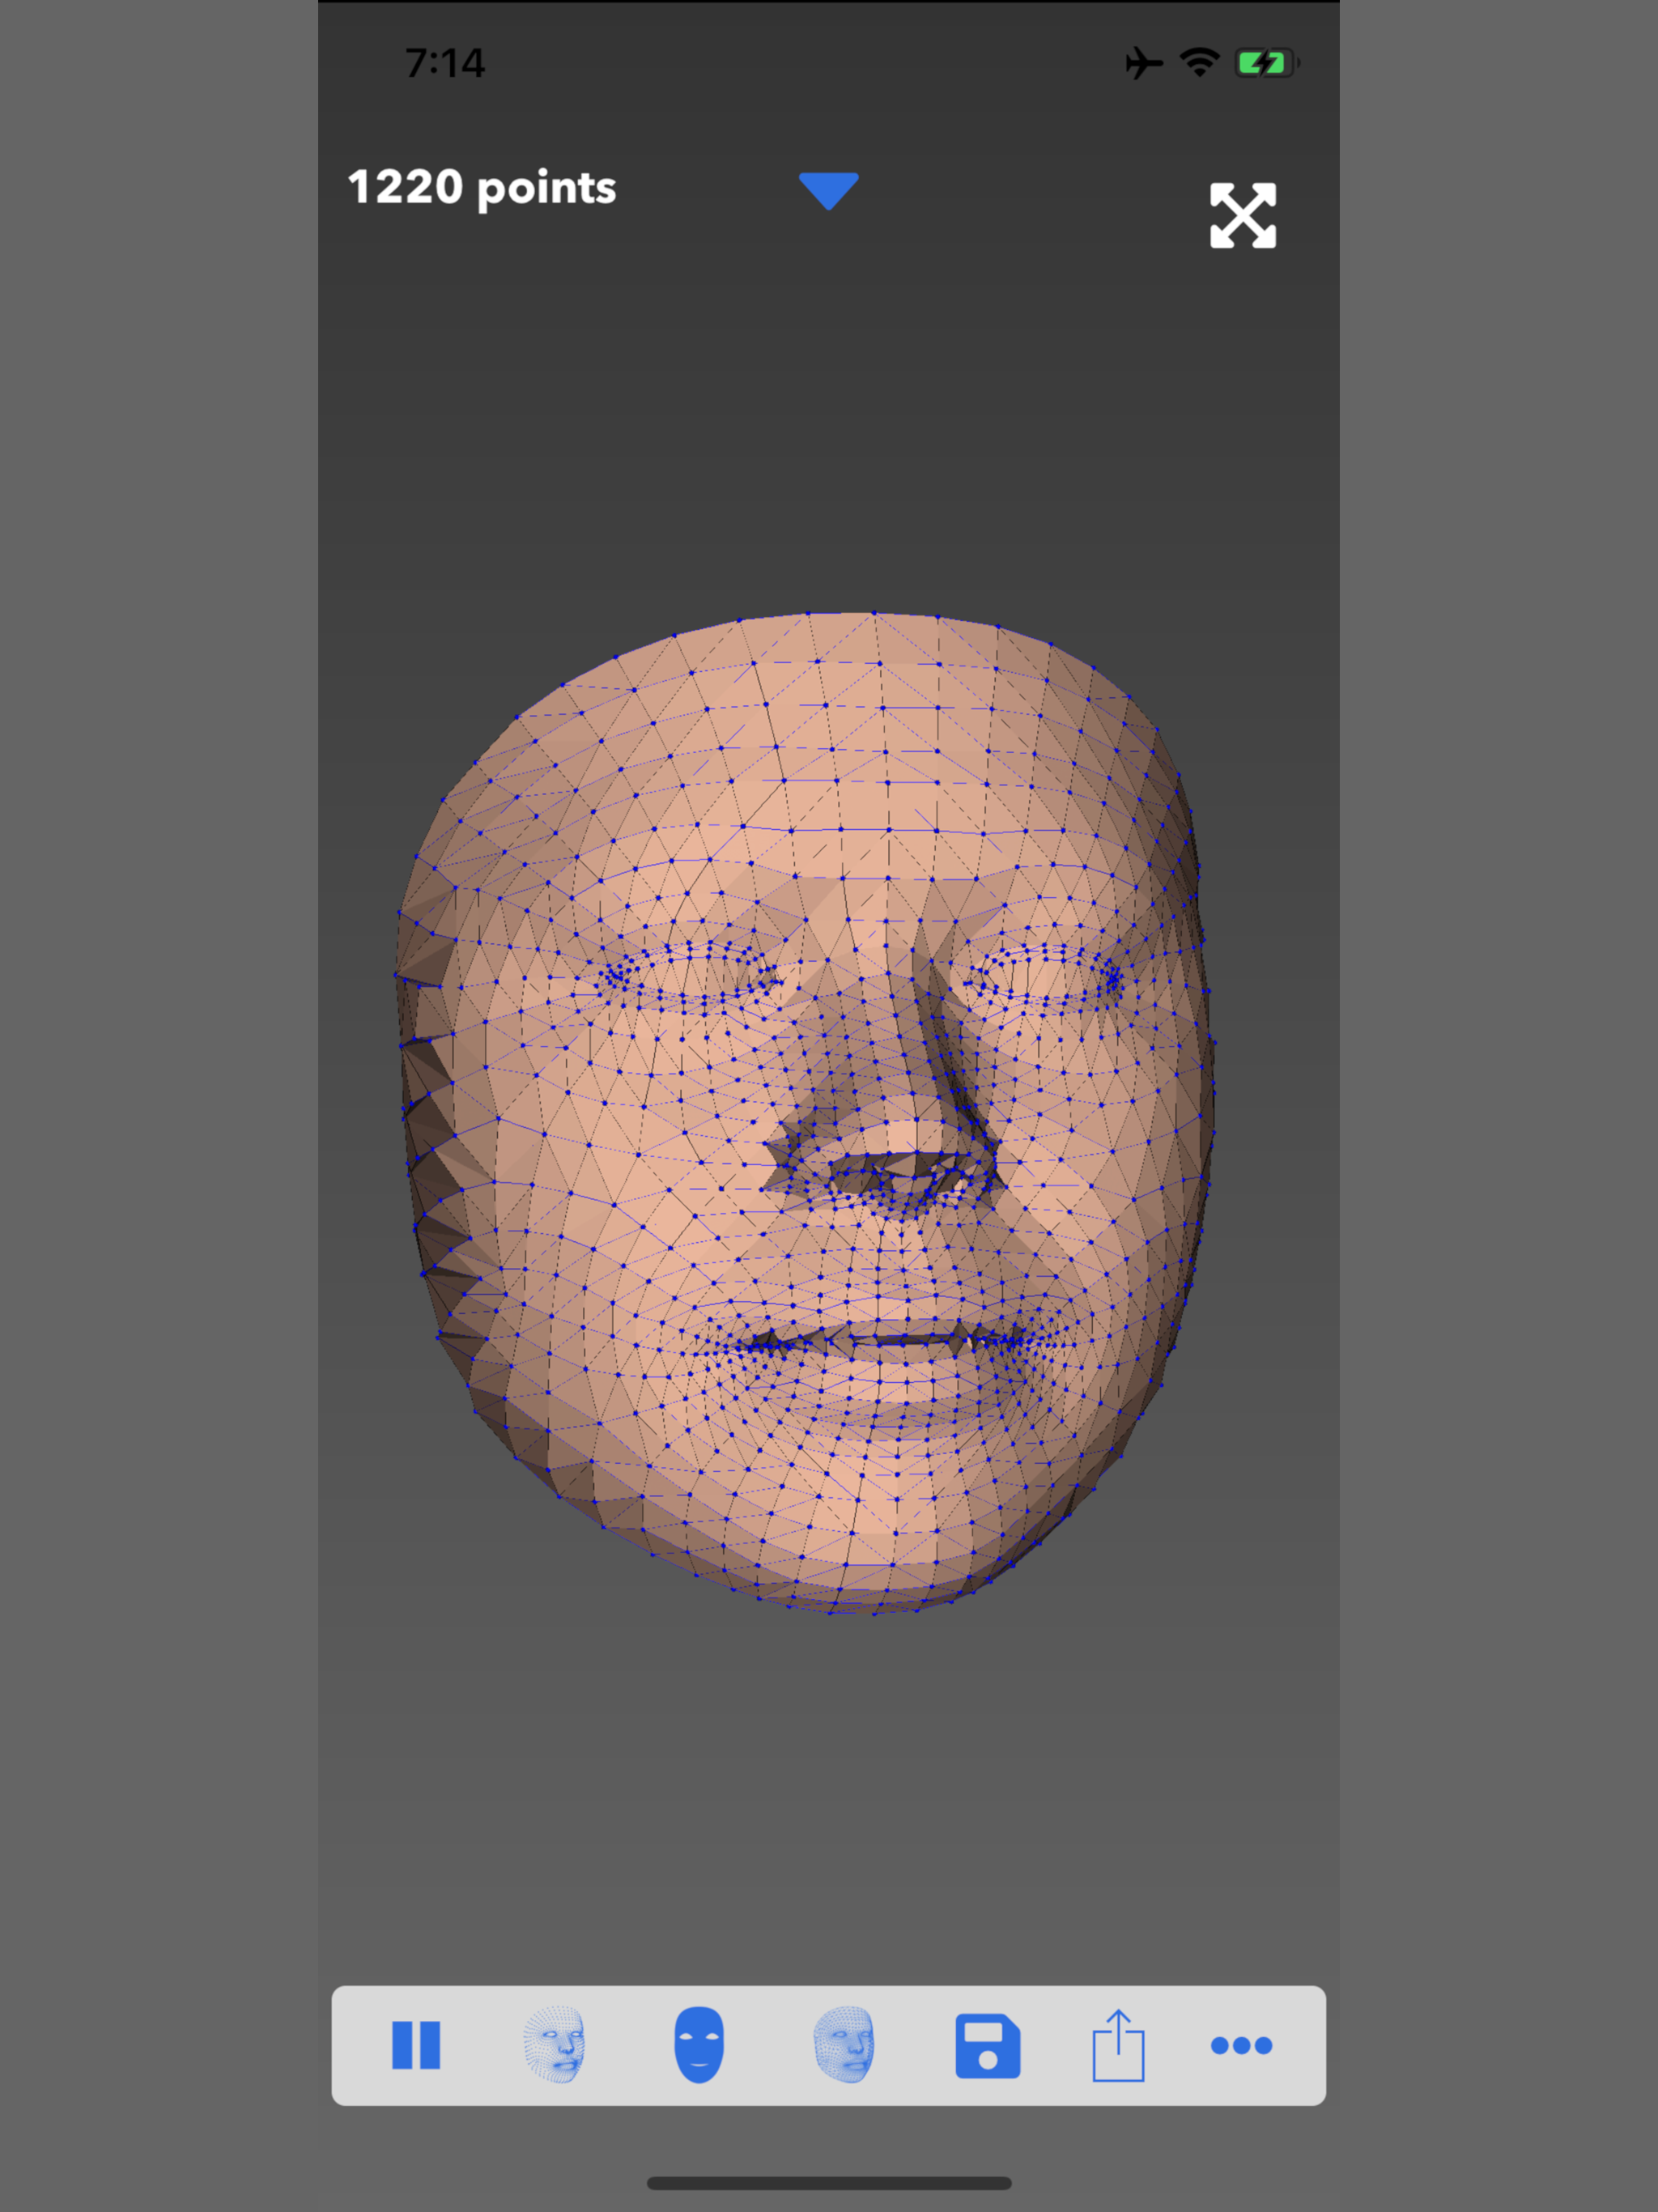This screenshot has height=2212, width=1658.
Task: Select the wireframe face mesh view
Action: click(x=555, y=2045)
